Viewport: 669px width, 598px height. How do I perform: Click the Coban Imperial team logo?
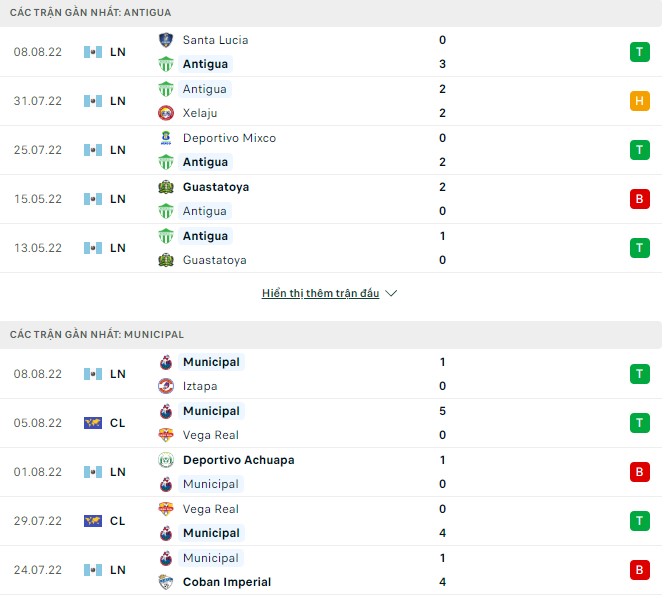(x=166, y=582)
